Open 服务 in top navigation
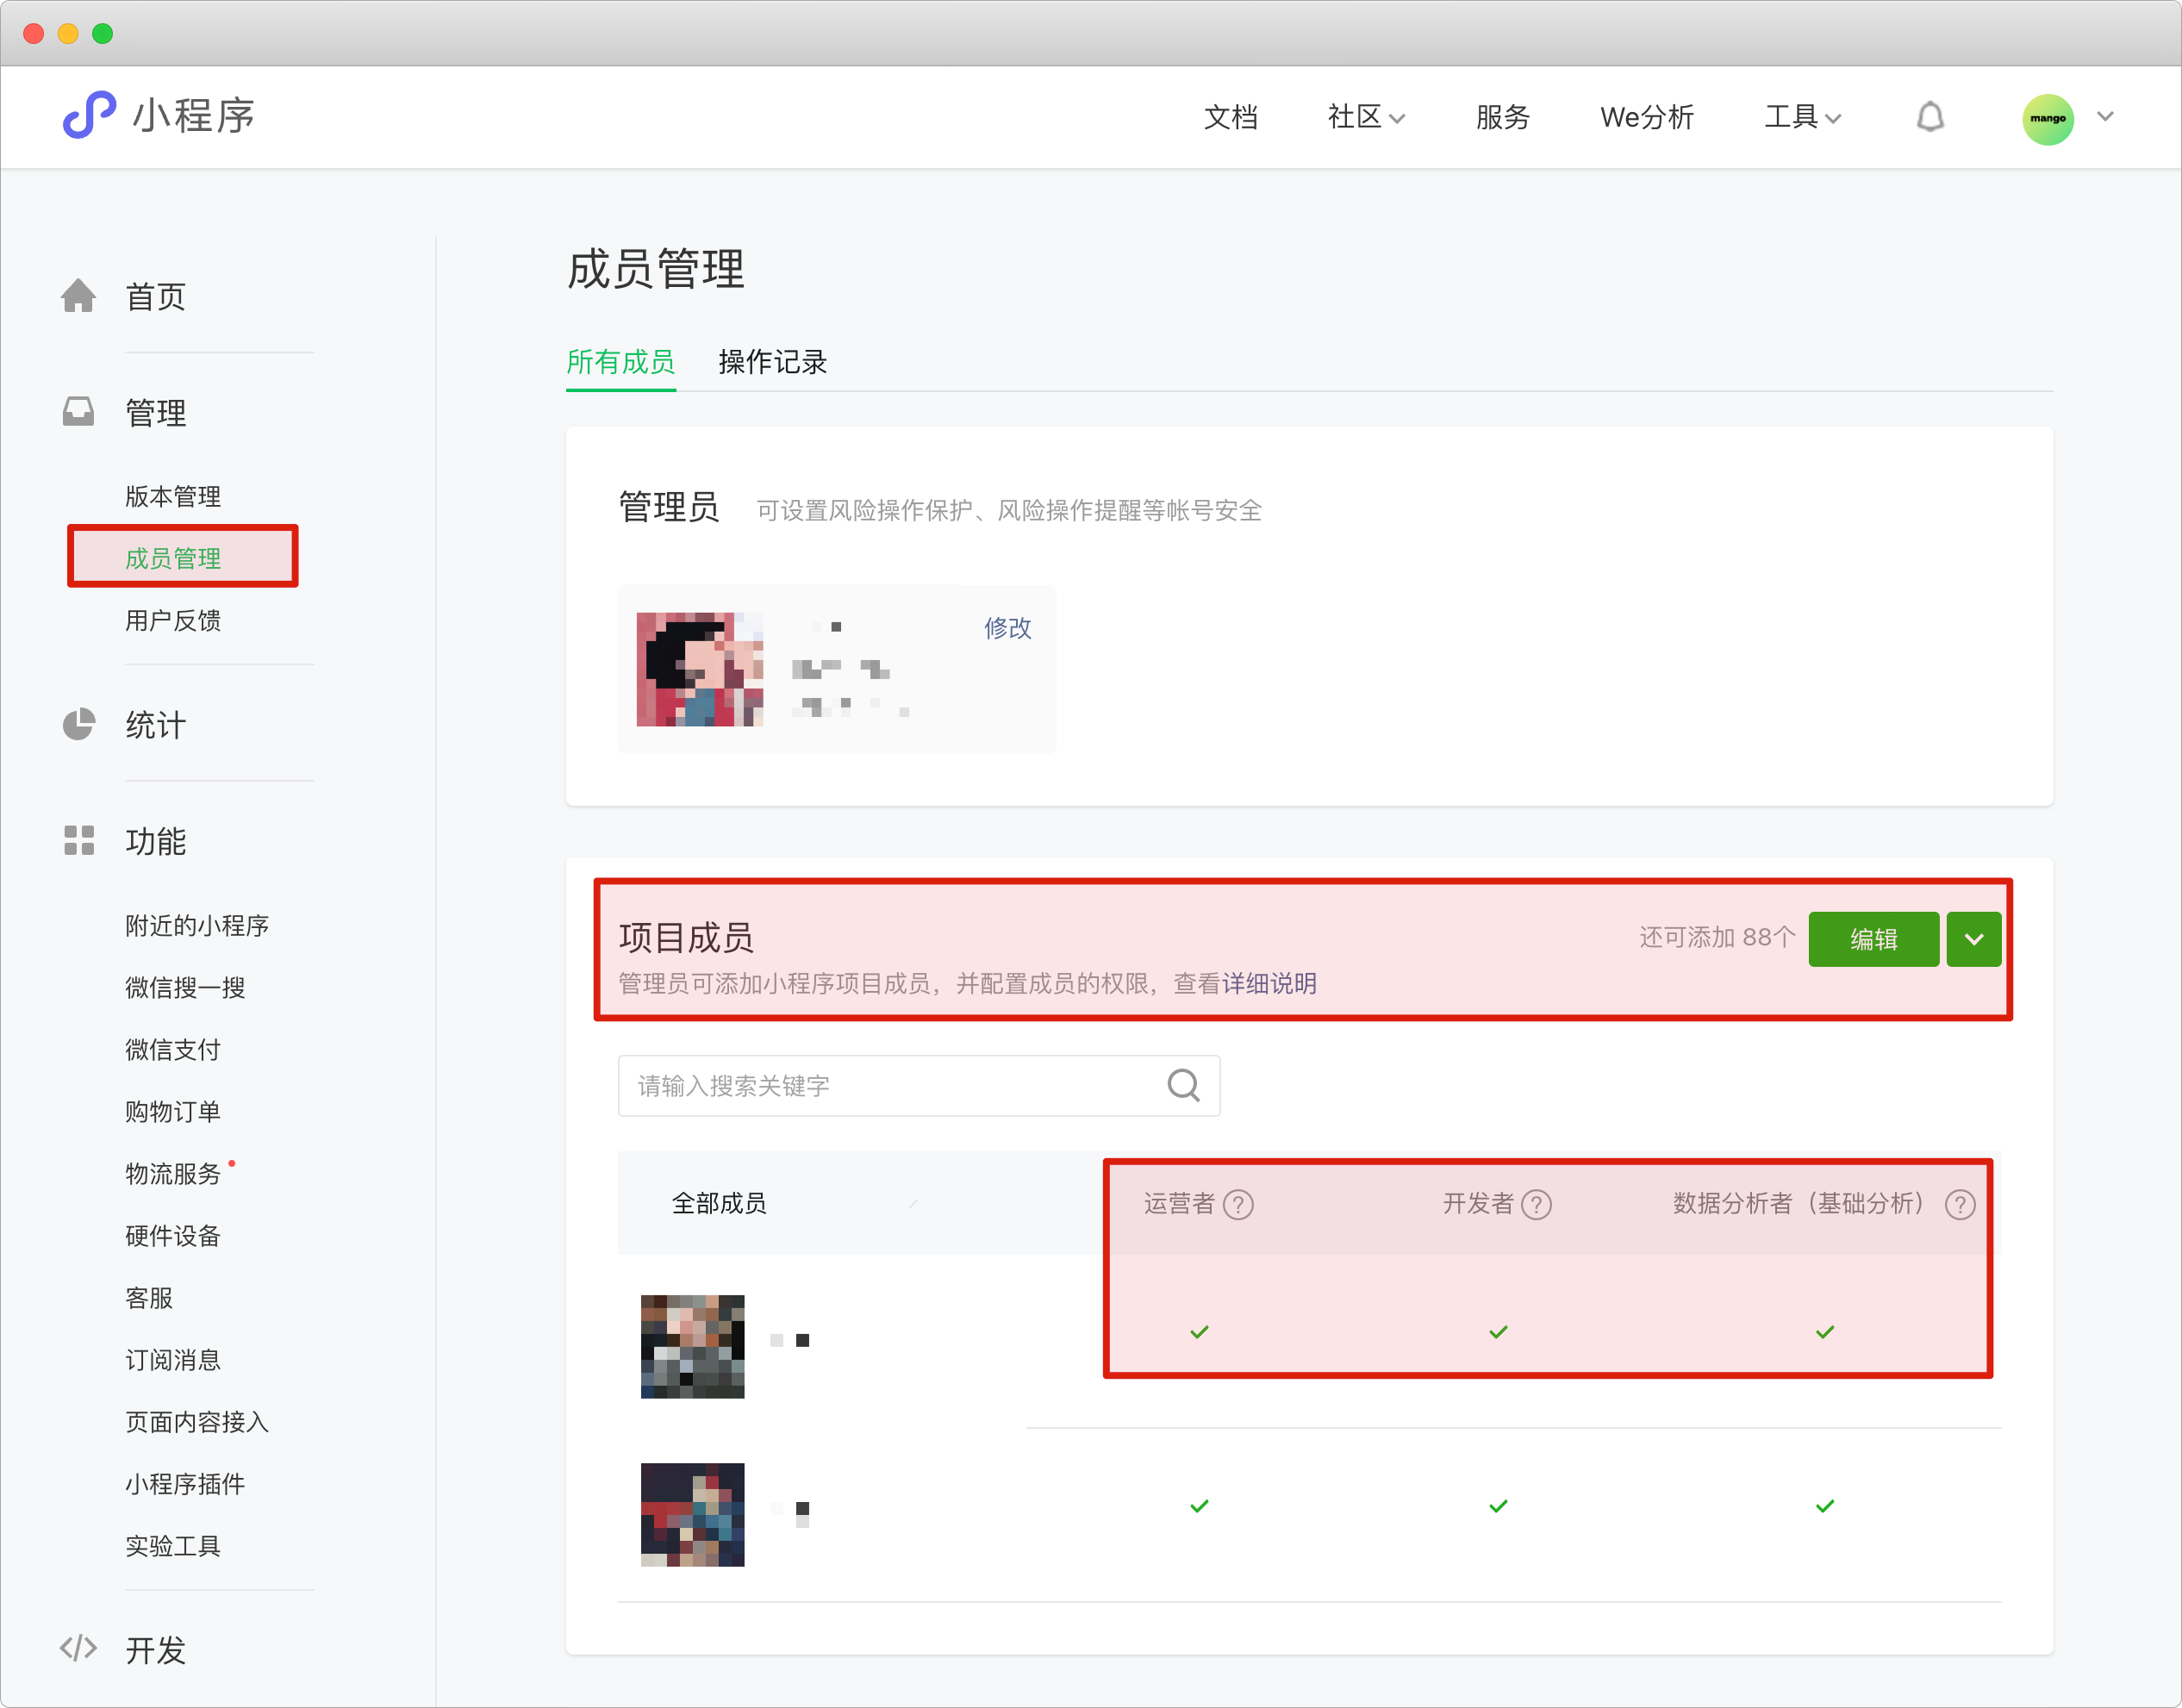 pos(1502,117)
